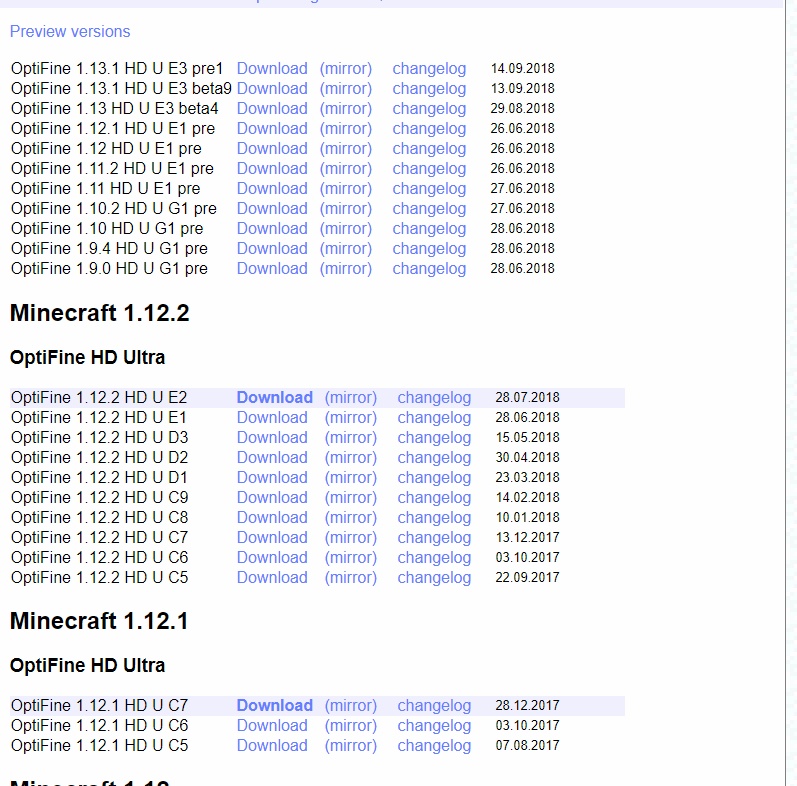The width and height of the screenshot is (797, 786).
Task: View changelog for OptiFine 1.12.1 HD U C7
Action: click(x=434, y=706)
